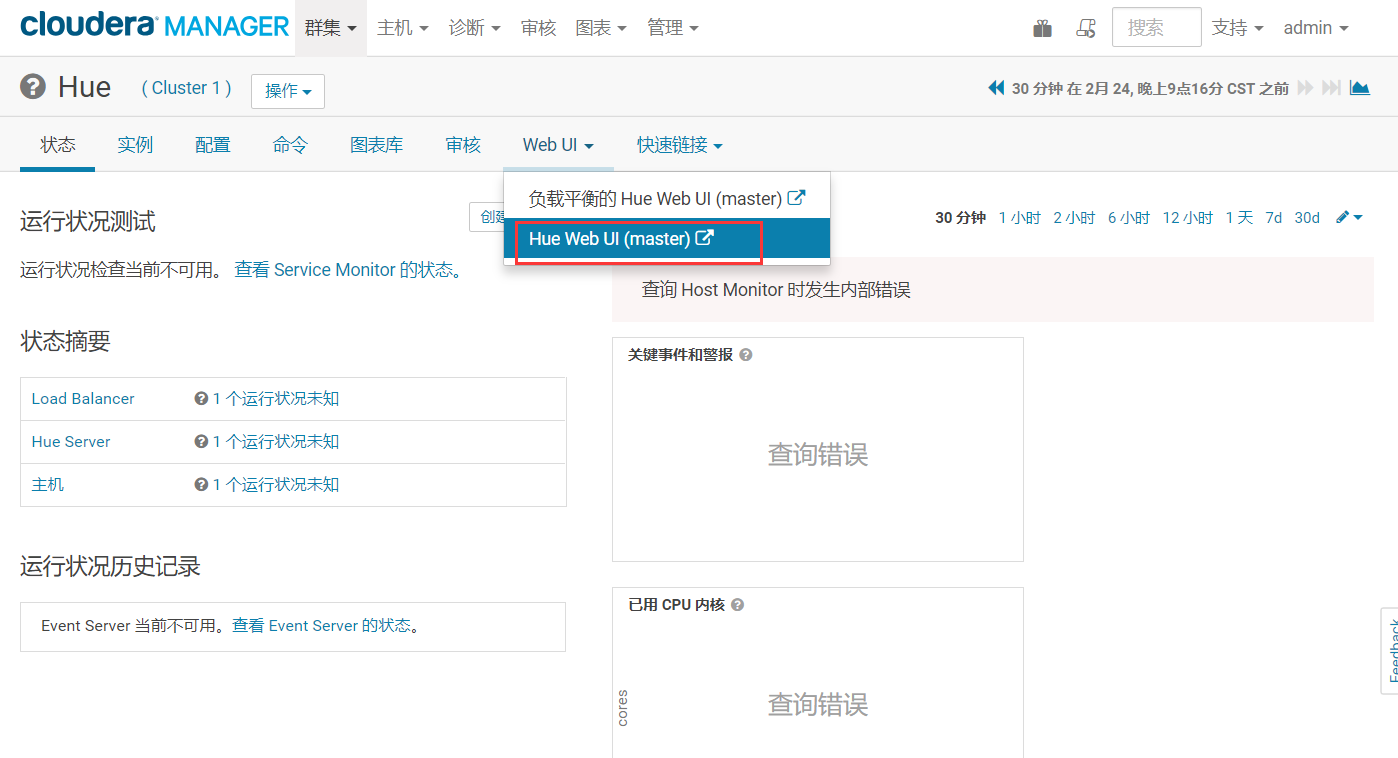Jump back in time with double-left arrows
Screen dimensions: 1398x758
coord(996,88)
